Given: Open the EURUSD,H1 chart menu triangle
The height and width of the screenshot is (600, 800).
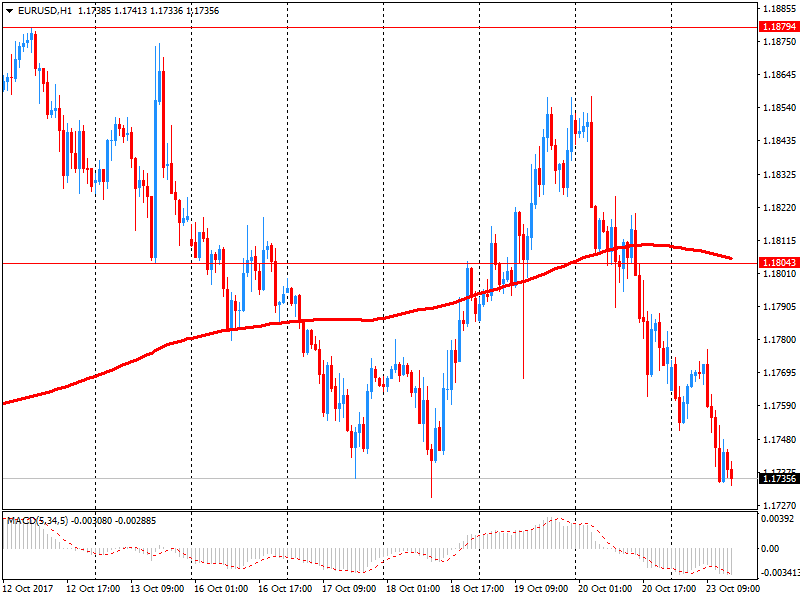Looking at the screenshot, I should click(x=9, y=11).
